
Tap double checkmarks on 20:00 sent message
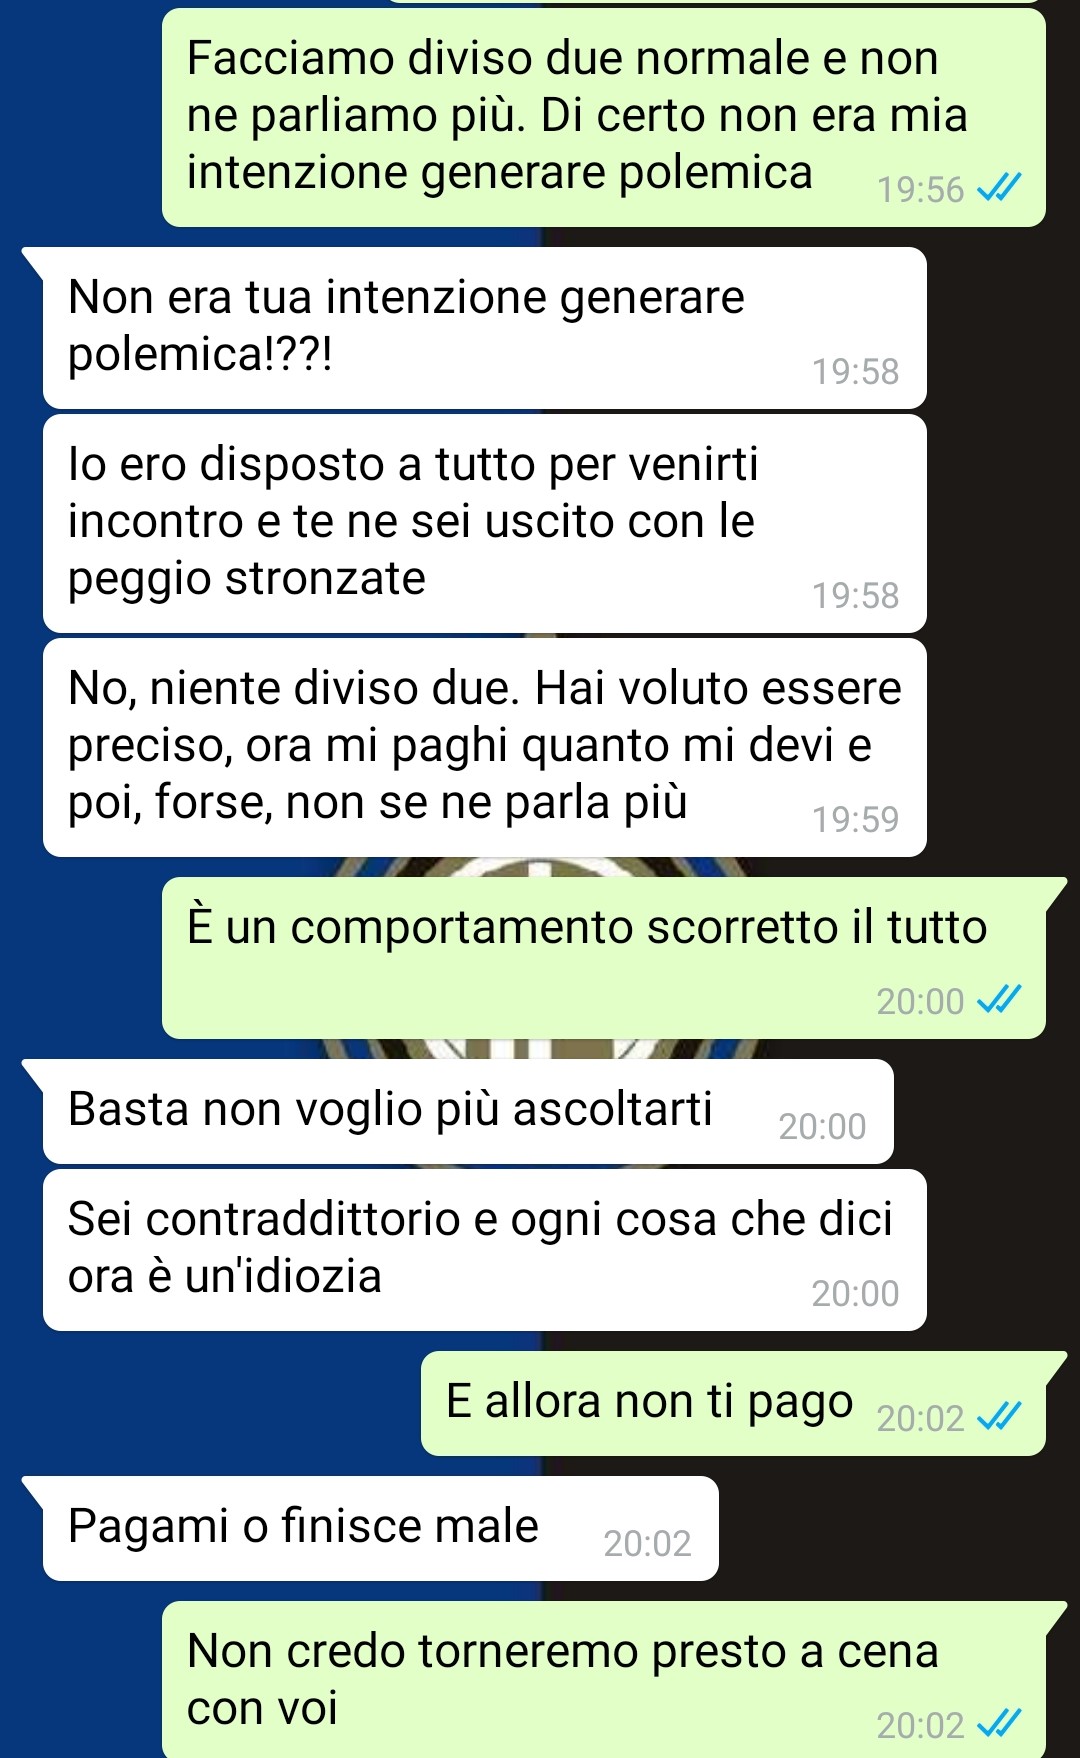[x=998, y=999]
